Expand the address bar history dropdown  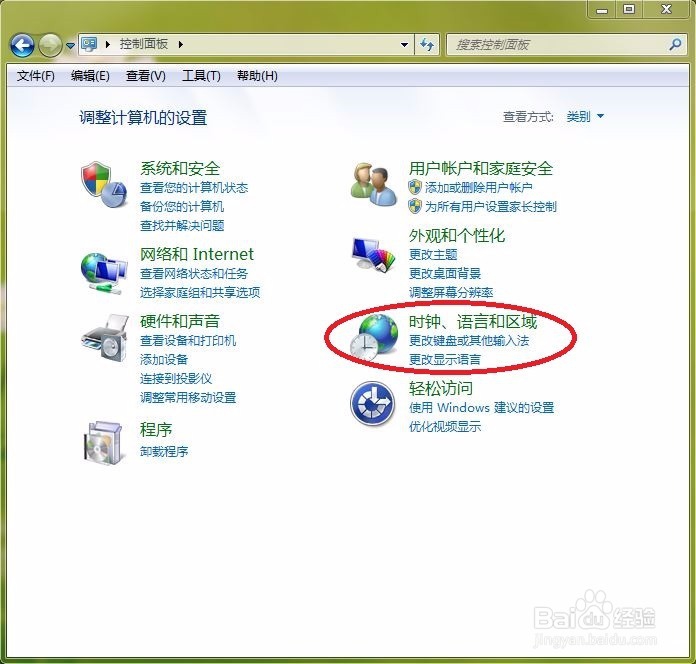click(x=404, y=44)
